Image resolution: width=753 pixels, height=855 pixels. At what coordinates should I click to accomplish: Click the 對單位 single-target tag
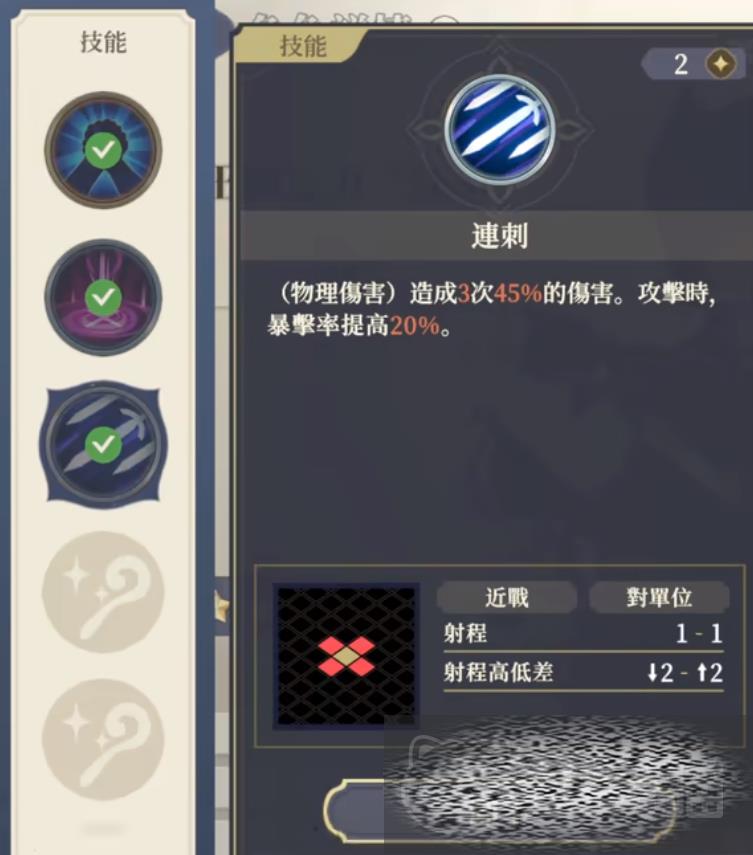tap(659, 597)
